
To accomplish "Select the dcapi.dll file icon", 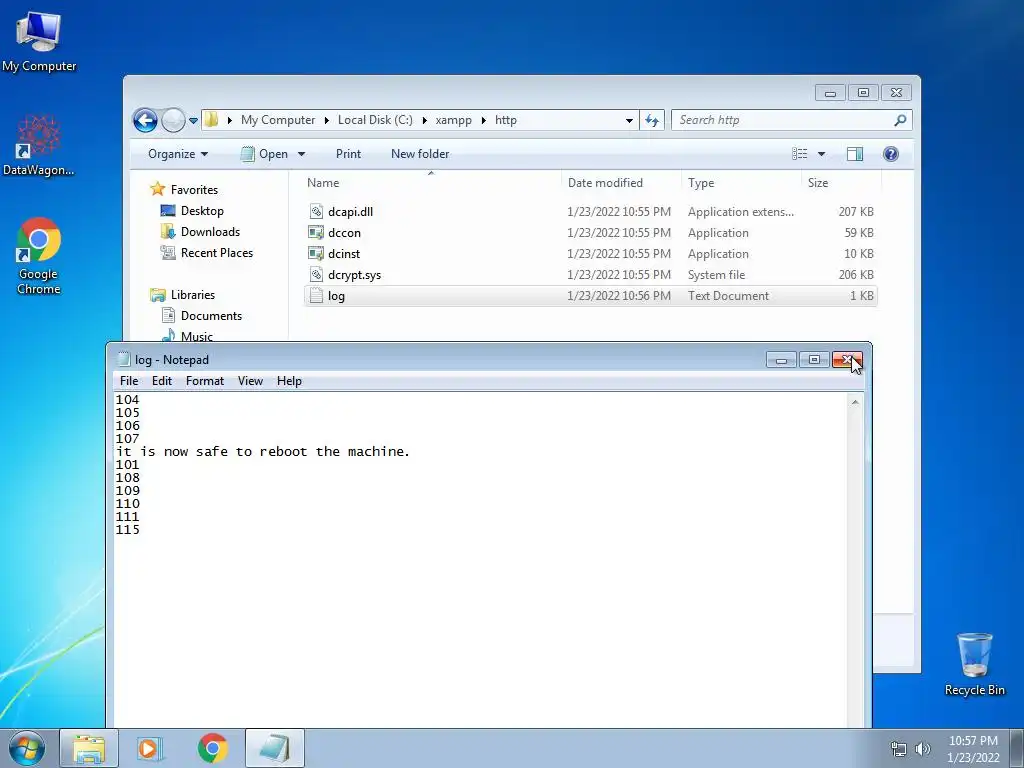I will [x=316, y=212].
